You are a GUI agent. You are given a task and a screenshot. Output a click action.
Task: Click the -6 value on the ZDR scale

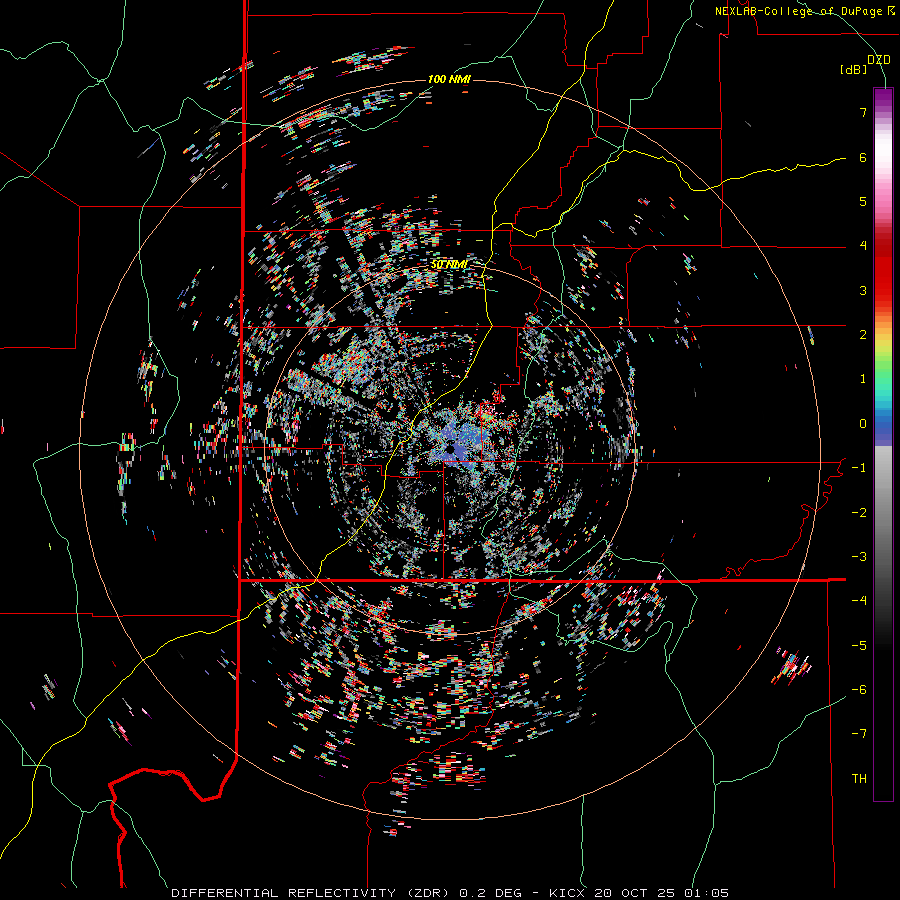(x=859, y=690)
